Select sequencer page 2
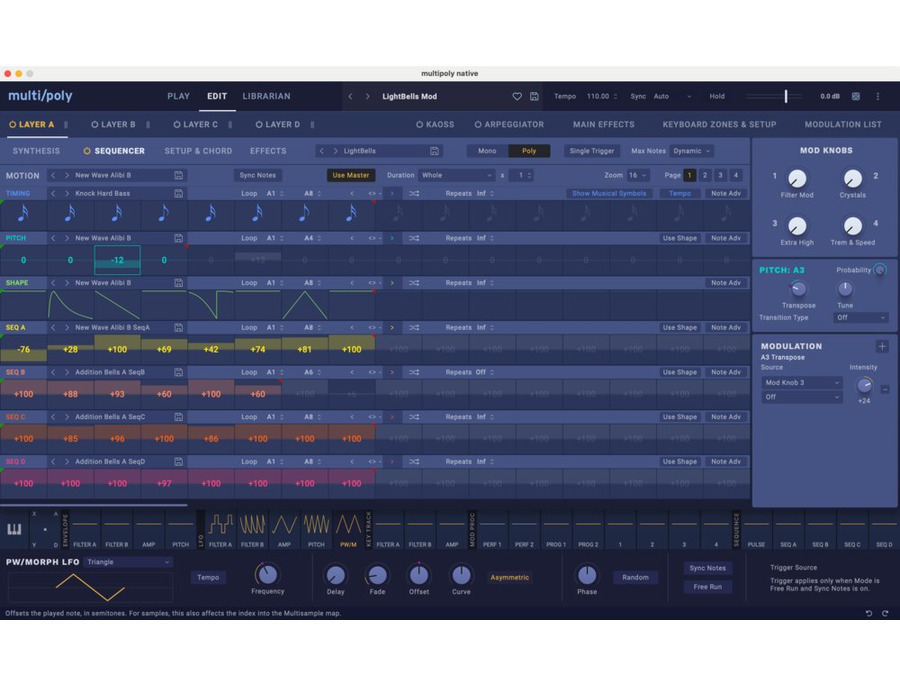 point(705,175)
